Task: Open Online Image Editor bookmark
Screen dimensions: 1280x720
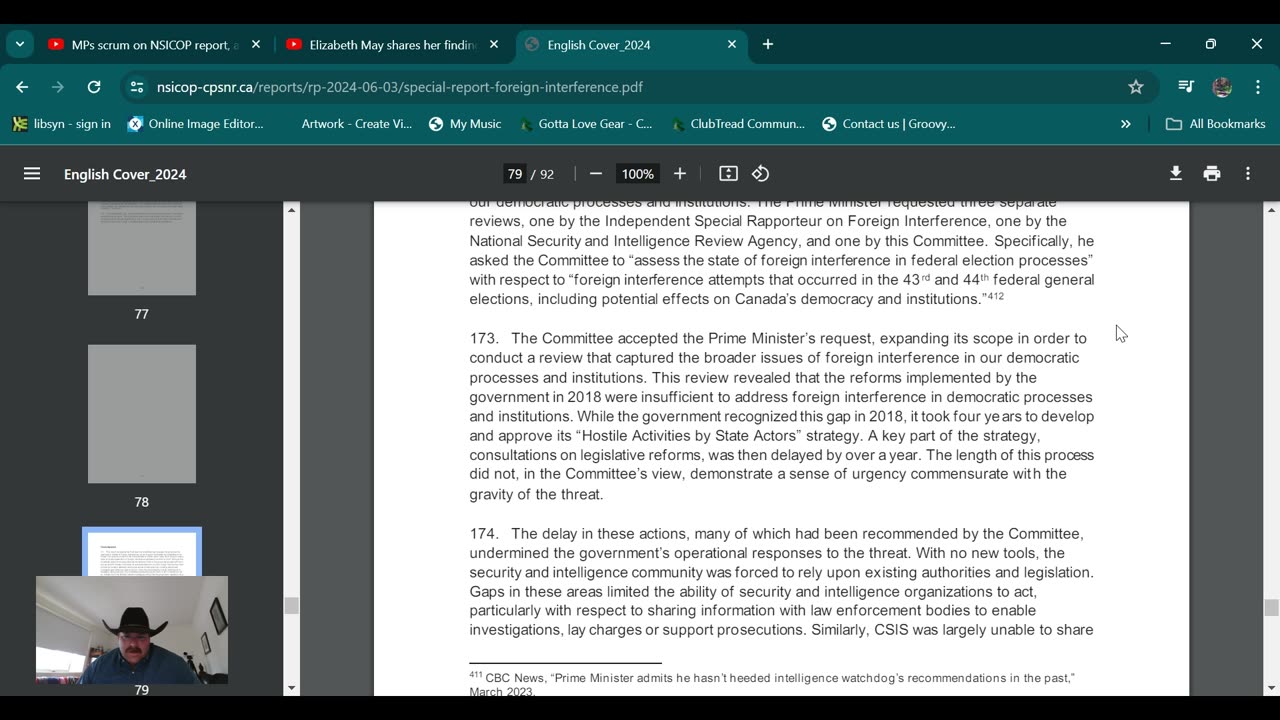Action: pyautogui.click(x=196, y=124)
